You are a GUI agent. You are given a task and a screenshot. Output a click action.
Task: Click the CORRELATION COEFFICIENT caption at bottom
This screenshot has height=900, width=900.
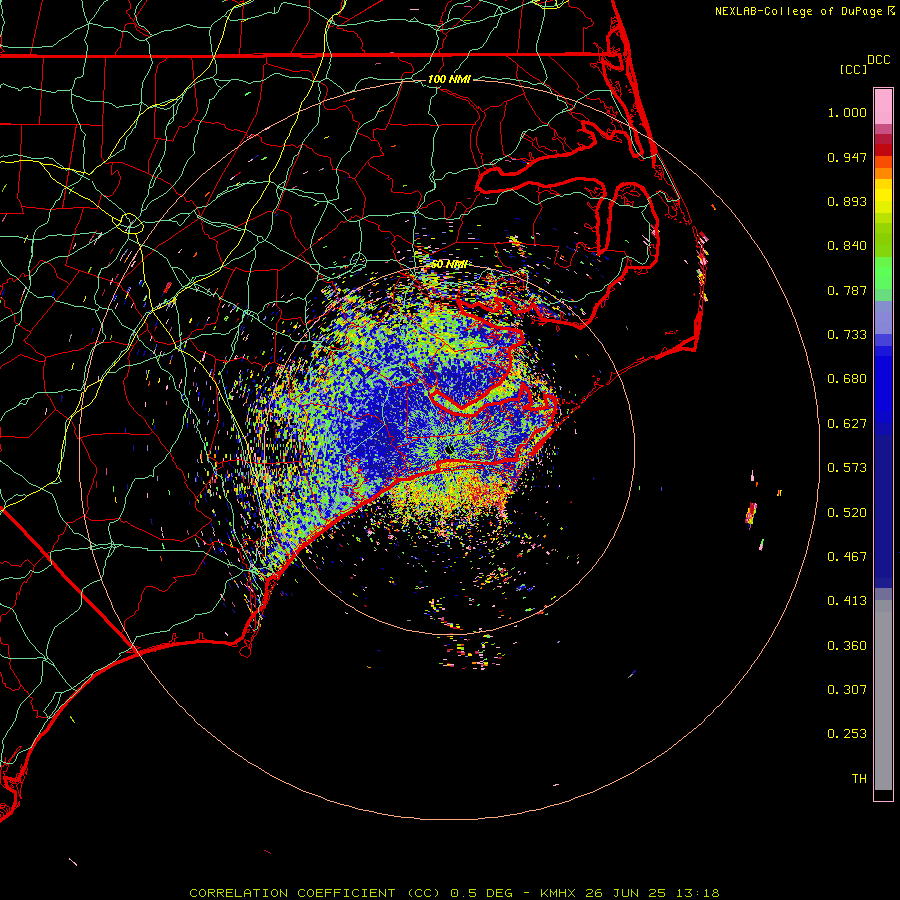(454, 893)
